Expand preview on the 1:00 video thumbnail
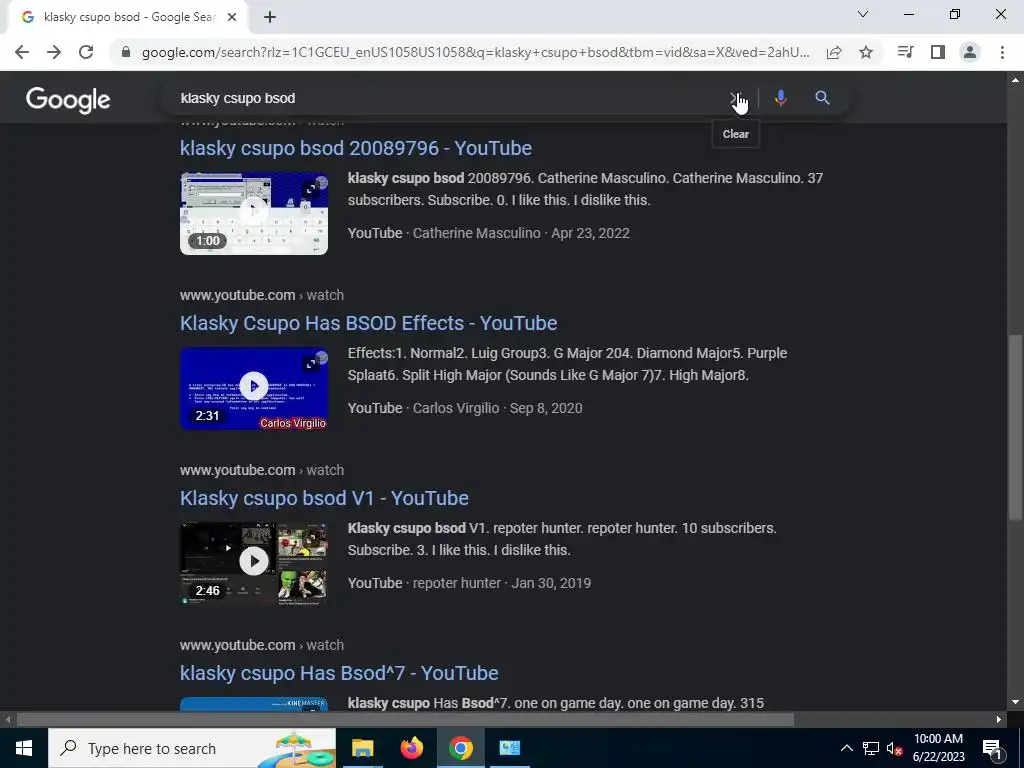 [x=310, y=189]
